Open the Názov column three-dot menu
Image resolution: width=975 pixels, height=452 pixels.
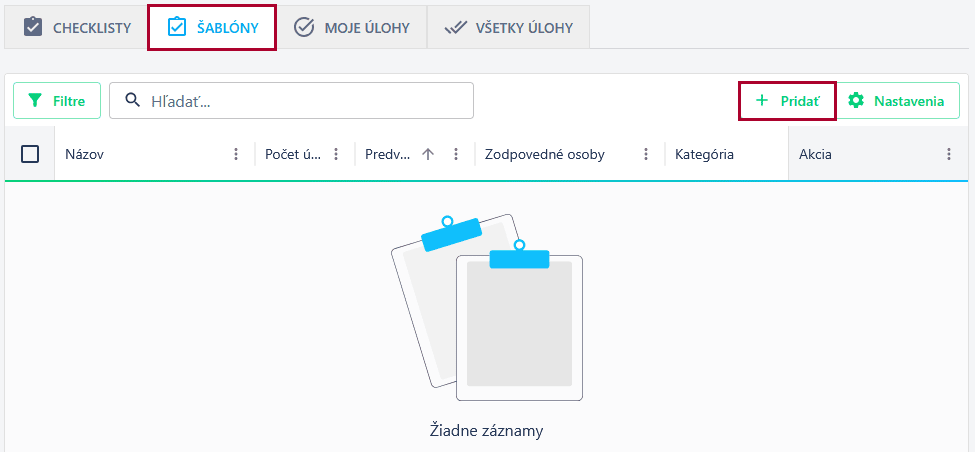pos(236,154)
